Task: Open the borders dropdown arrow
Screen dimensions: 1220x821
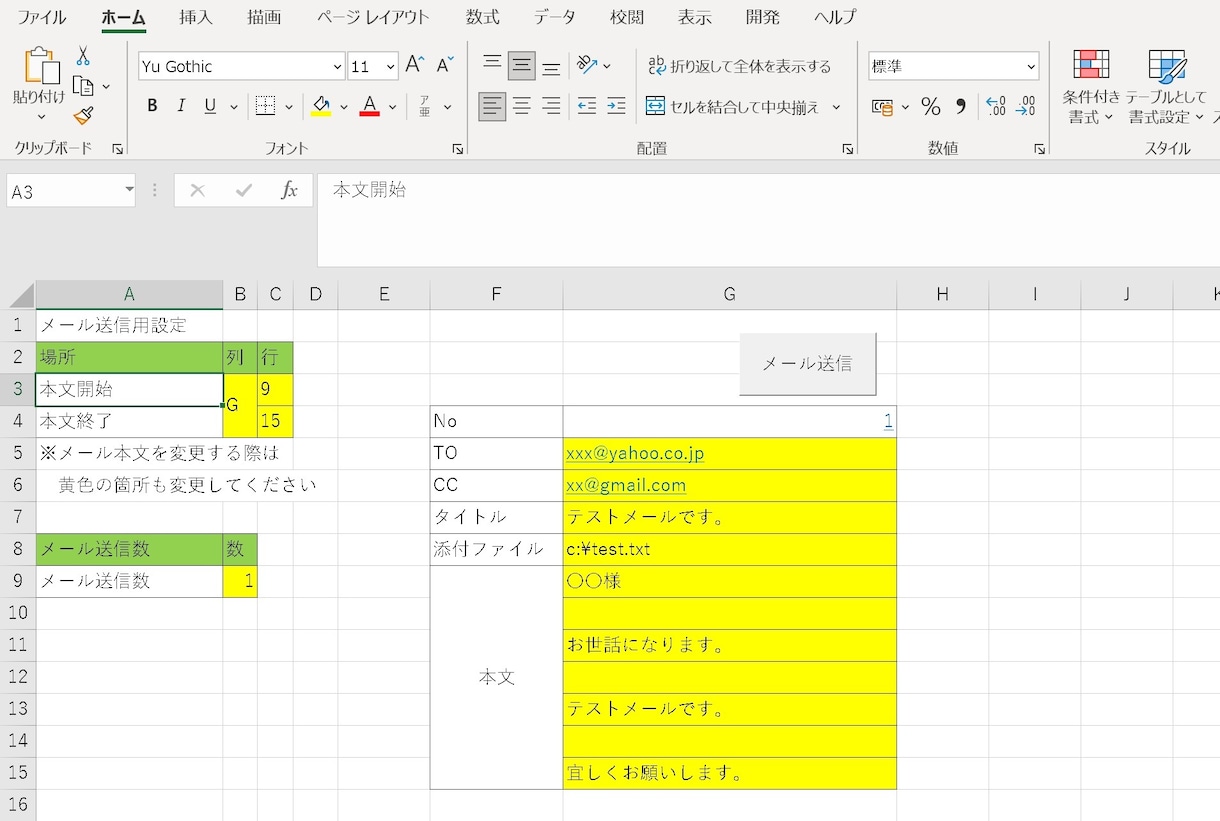Action: [289, 106]
